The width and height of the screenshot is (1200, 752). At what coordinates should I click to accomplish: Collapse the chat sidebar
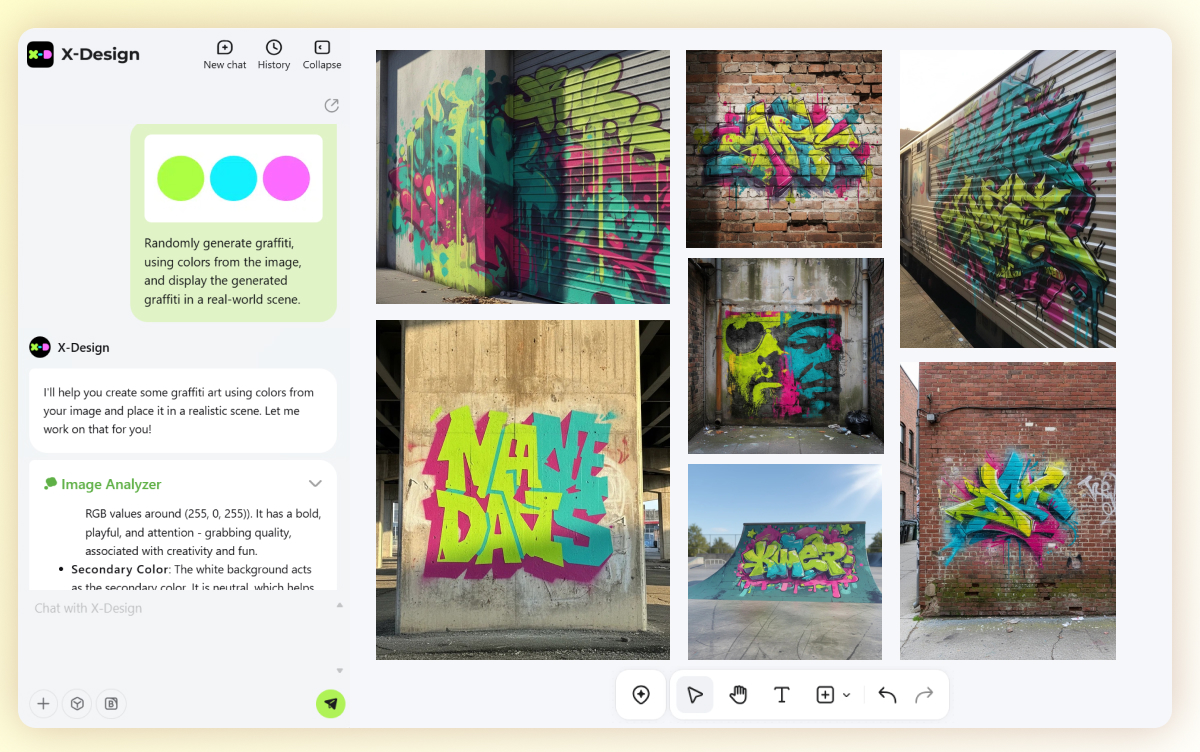point(322,54)
